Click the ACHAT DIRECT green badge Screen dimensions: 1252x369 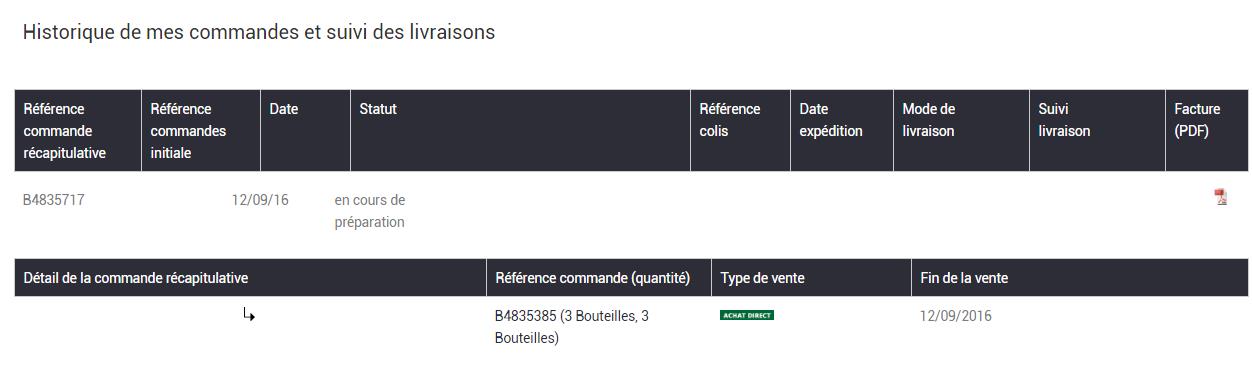coord(747,315)
